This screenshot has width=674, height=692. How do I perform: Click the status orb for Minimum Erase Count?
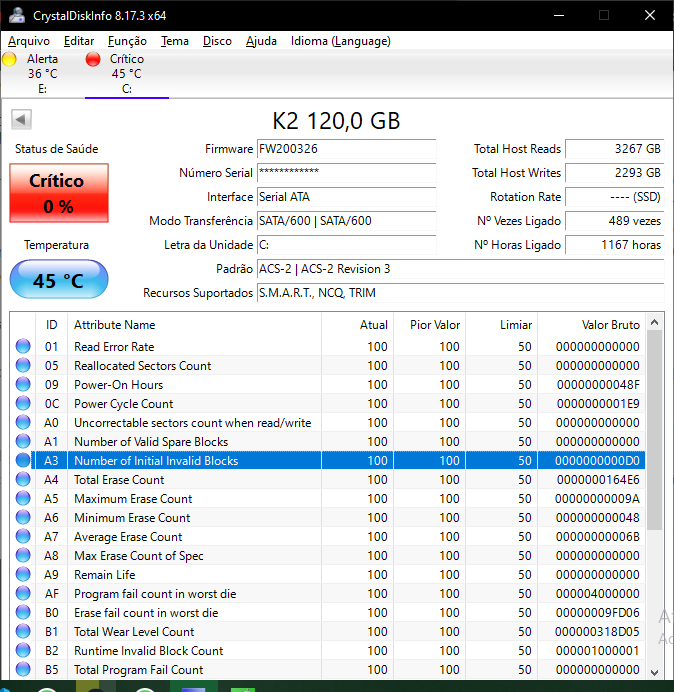23,517
